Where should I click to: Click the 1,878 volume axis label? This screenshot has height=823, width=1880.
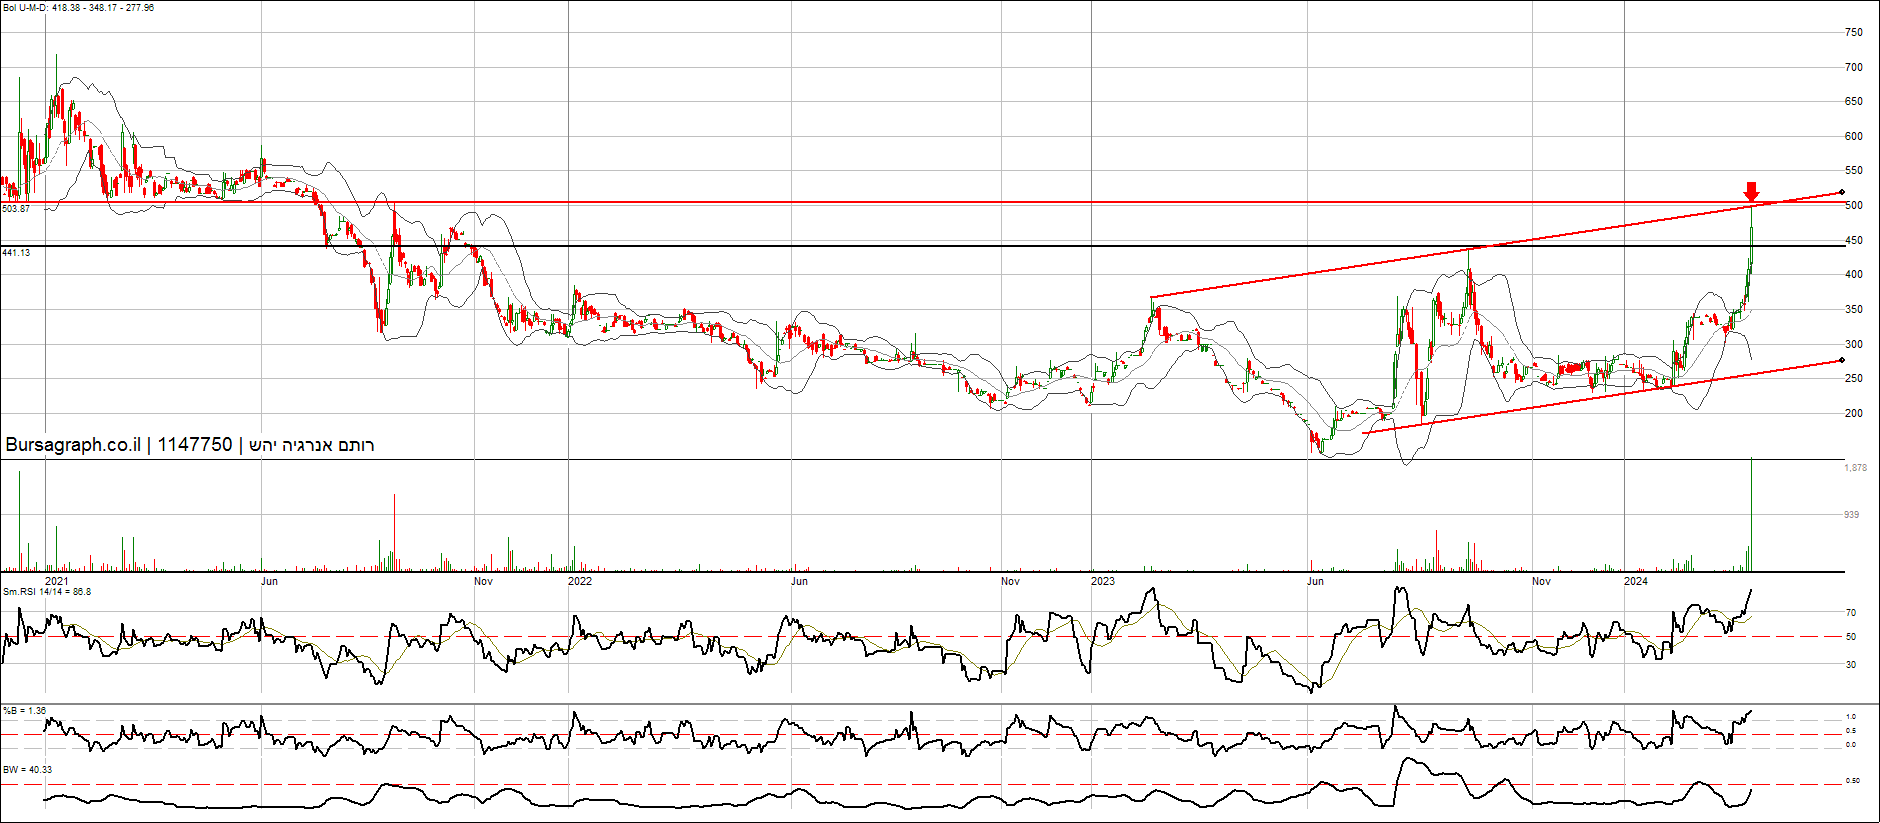(1855, 468)
